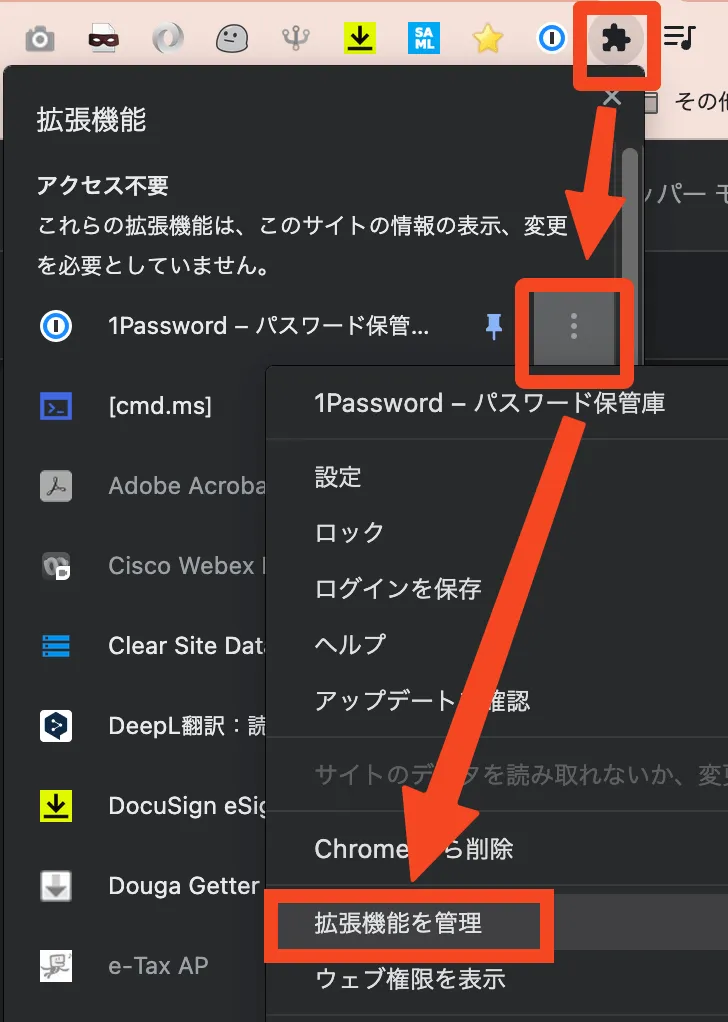This screenshot has height=1022, width=728.
Task: Open the three-dot menu for 1Password
Action: point(574,326)
